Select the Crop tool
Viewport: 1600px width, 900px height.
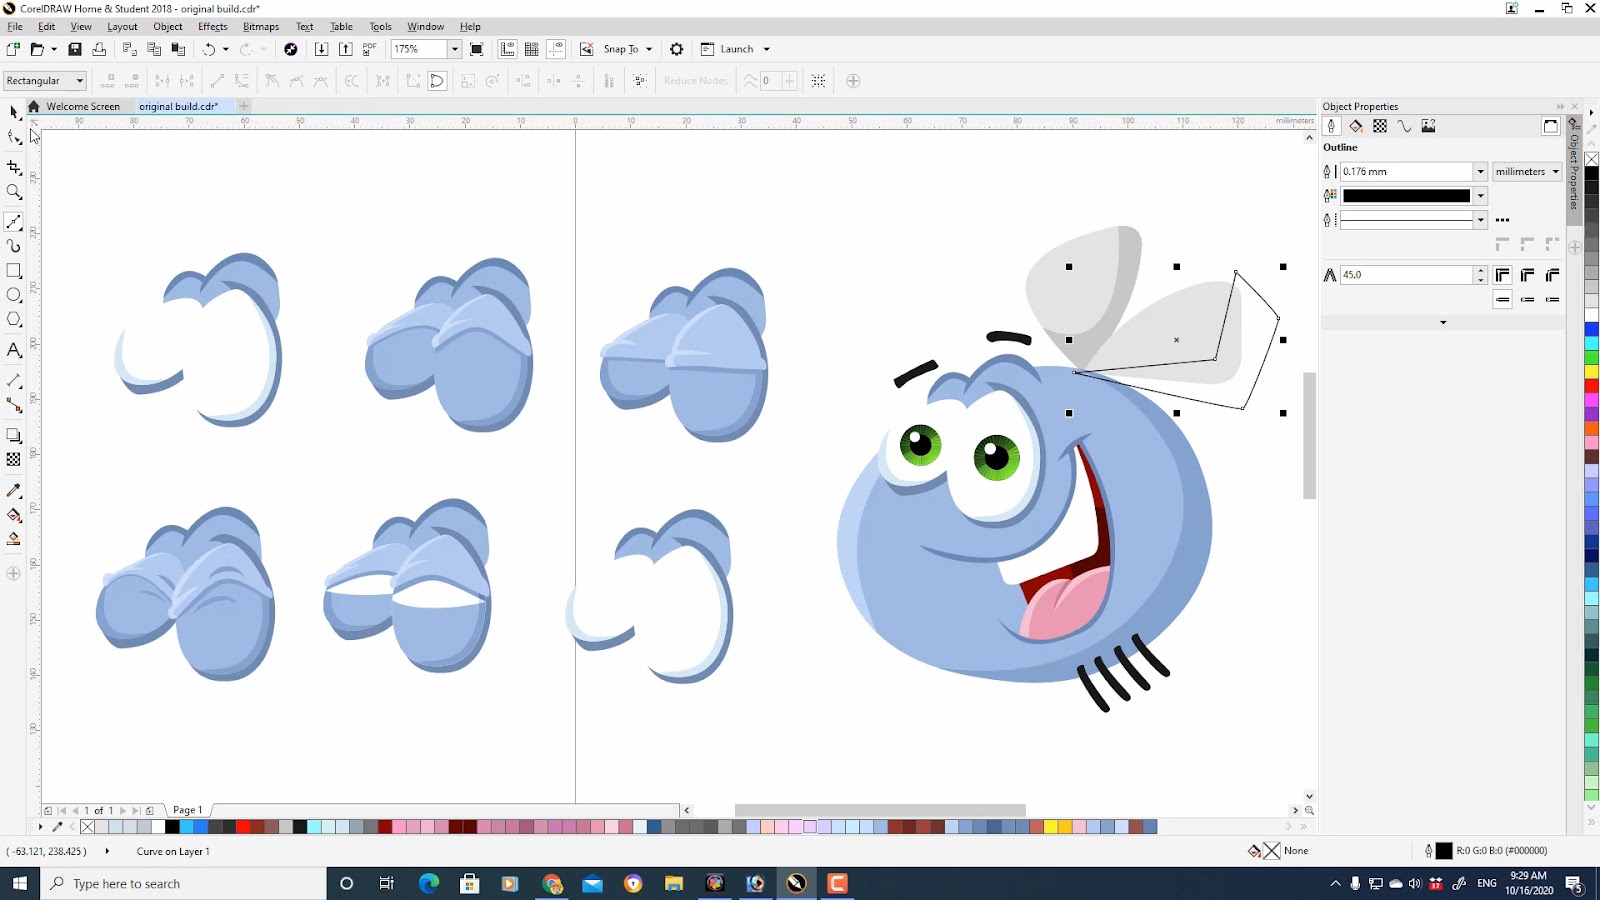pyautogui.click(x=14, y=167)
